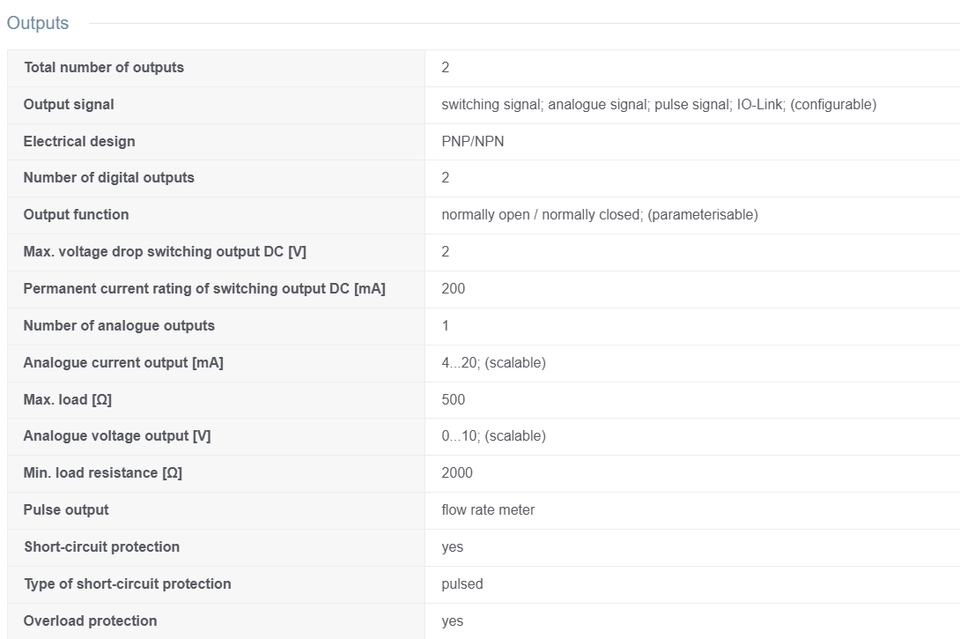The width and height of the screenshot is (960, 639).
Task: Select the 0...10; (scalable) value
Action: pyautogui.click(x=493, y=436)
